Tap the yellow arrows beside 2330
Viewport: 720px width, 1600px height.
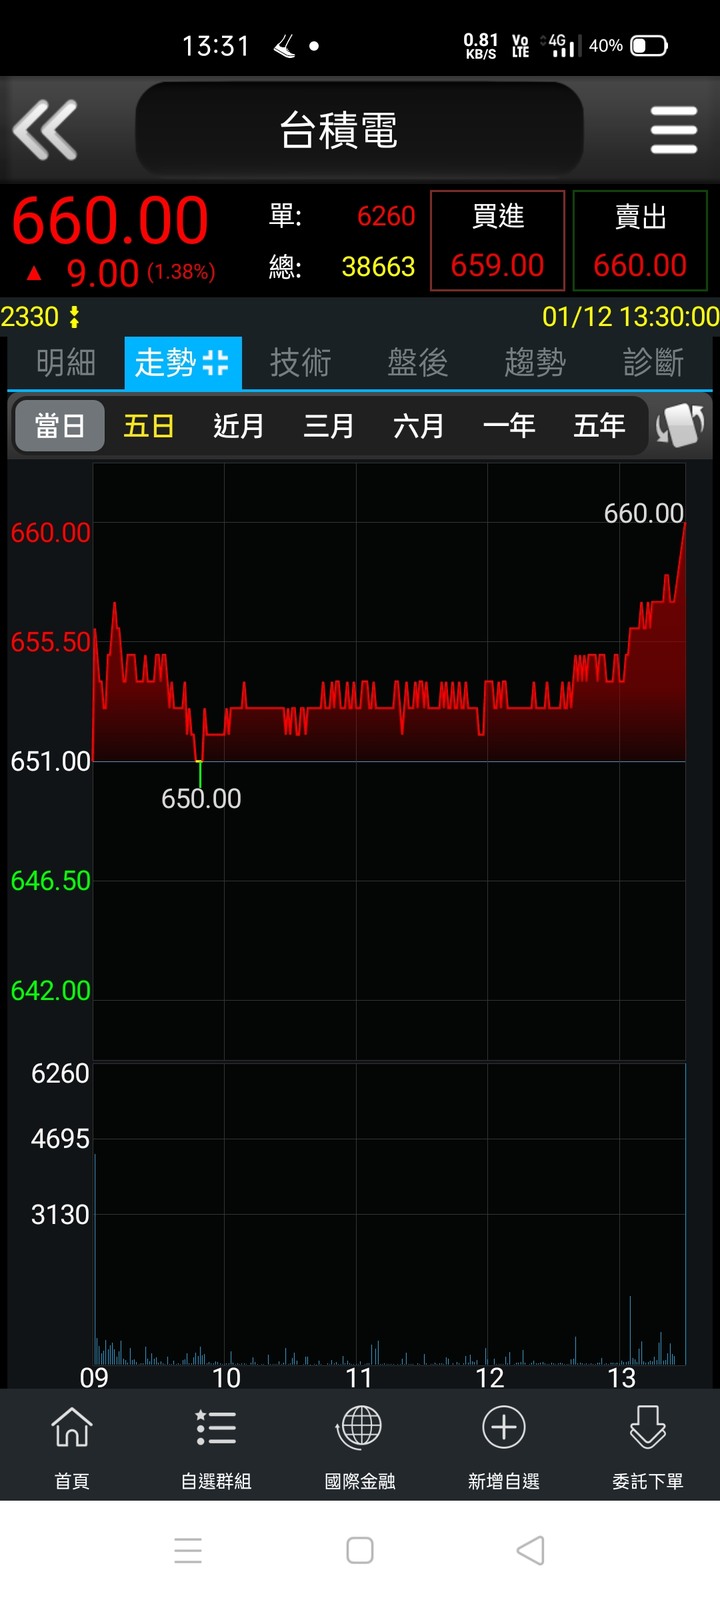click(73, 317)
